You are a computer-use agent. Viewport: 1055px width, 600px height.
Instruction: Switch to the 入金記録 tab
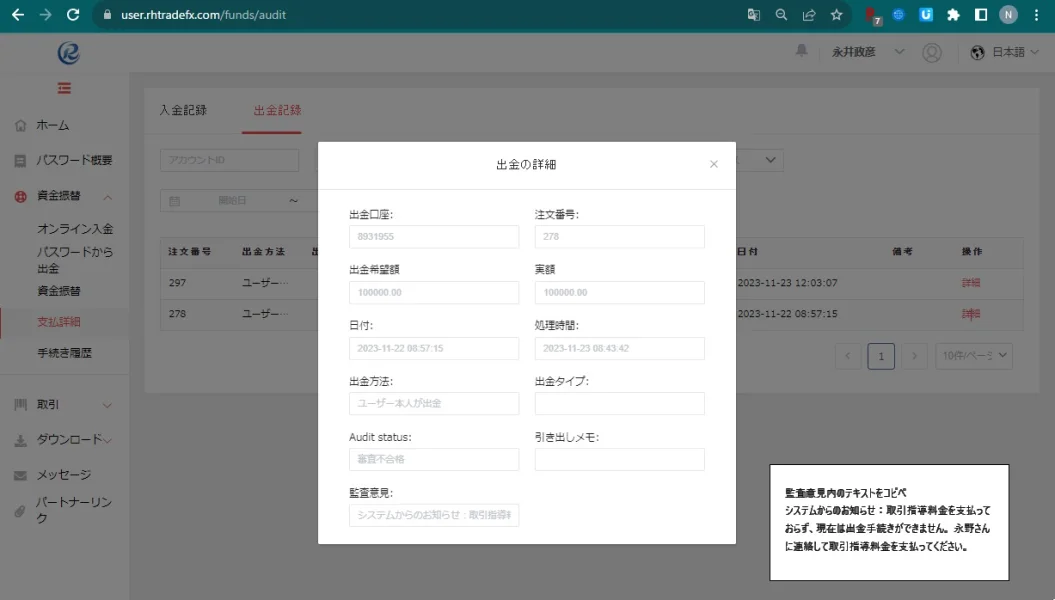pyautogui.click(x=183, y=112)
